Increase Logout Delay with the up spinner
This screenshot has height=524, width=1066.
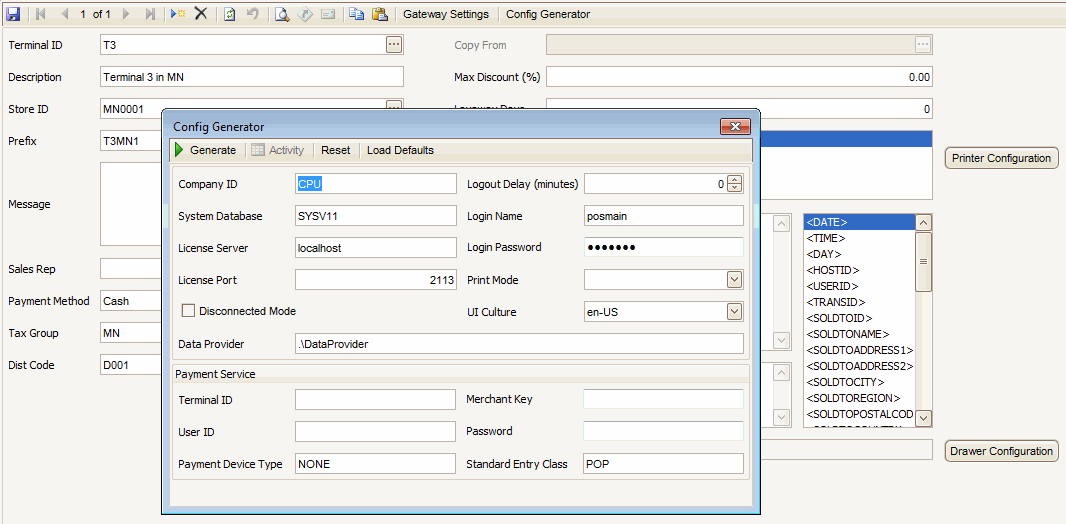[x=735, y=180]
